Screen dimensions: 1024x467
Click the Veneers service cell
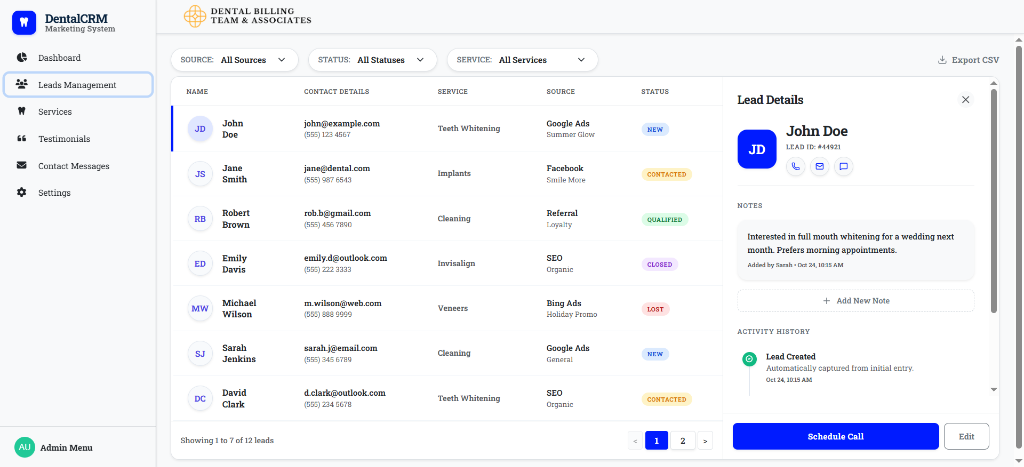(453, 308)
